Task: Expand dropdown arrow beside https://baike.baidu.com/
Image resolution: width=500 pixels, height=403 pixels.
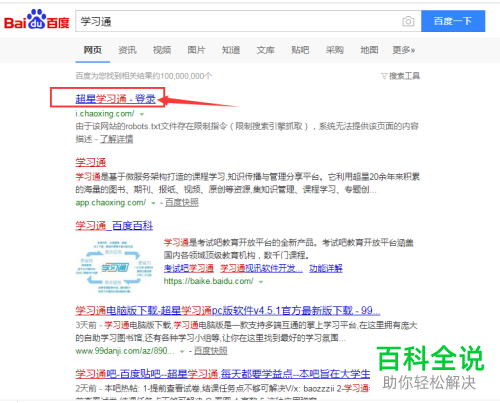Action: pyautogui.click(x=261, y=282)
